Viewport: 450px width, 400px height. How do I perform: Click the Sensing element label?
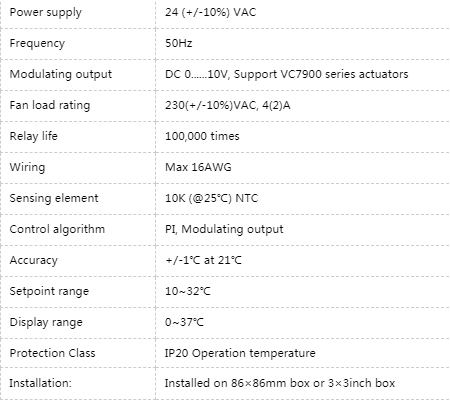54,198
